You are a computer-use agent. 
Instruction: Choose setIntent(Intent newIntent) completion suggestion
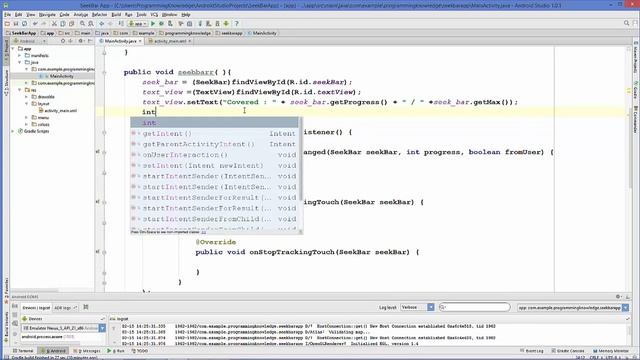coord(215,165)
